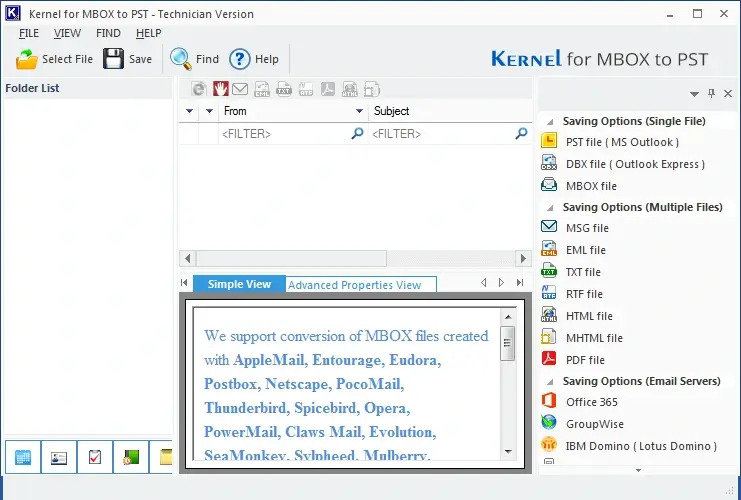Viewport: 741px width, 500px height.
Task: Select Office 365 email server option
Action: pos(591,402)
